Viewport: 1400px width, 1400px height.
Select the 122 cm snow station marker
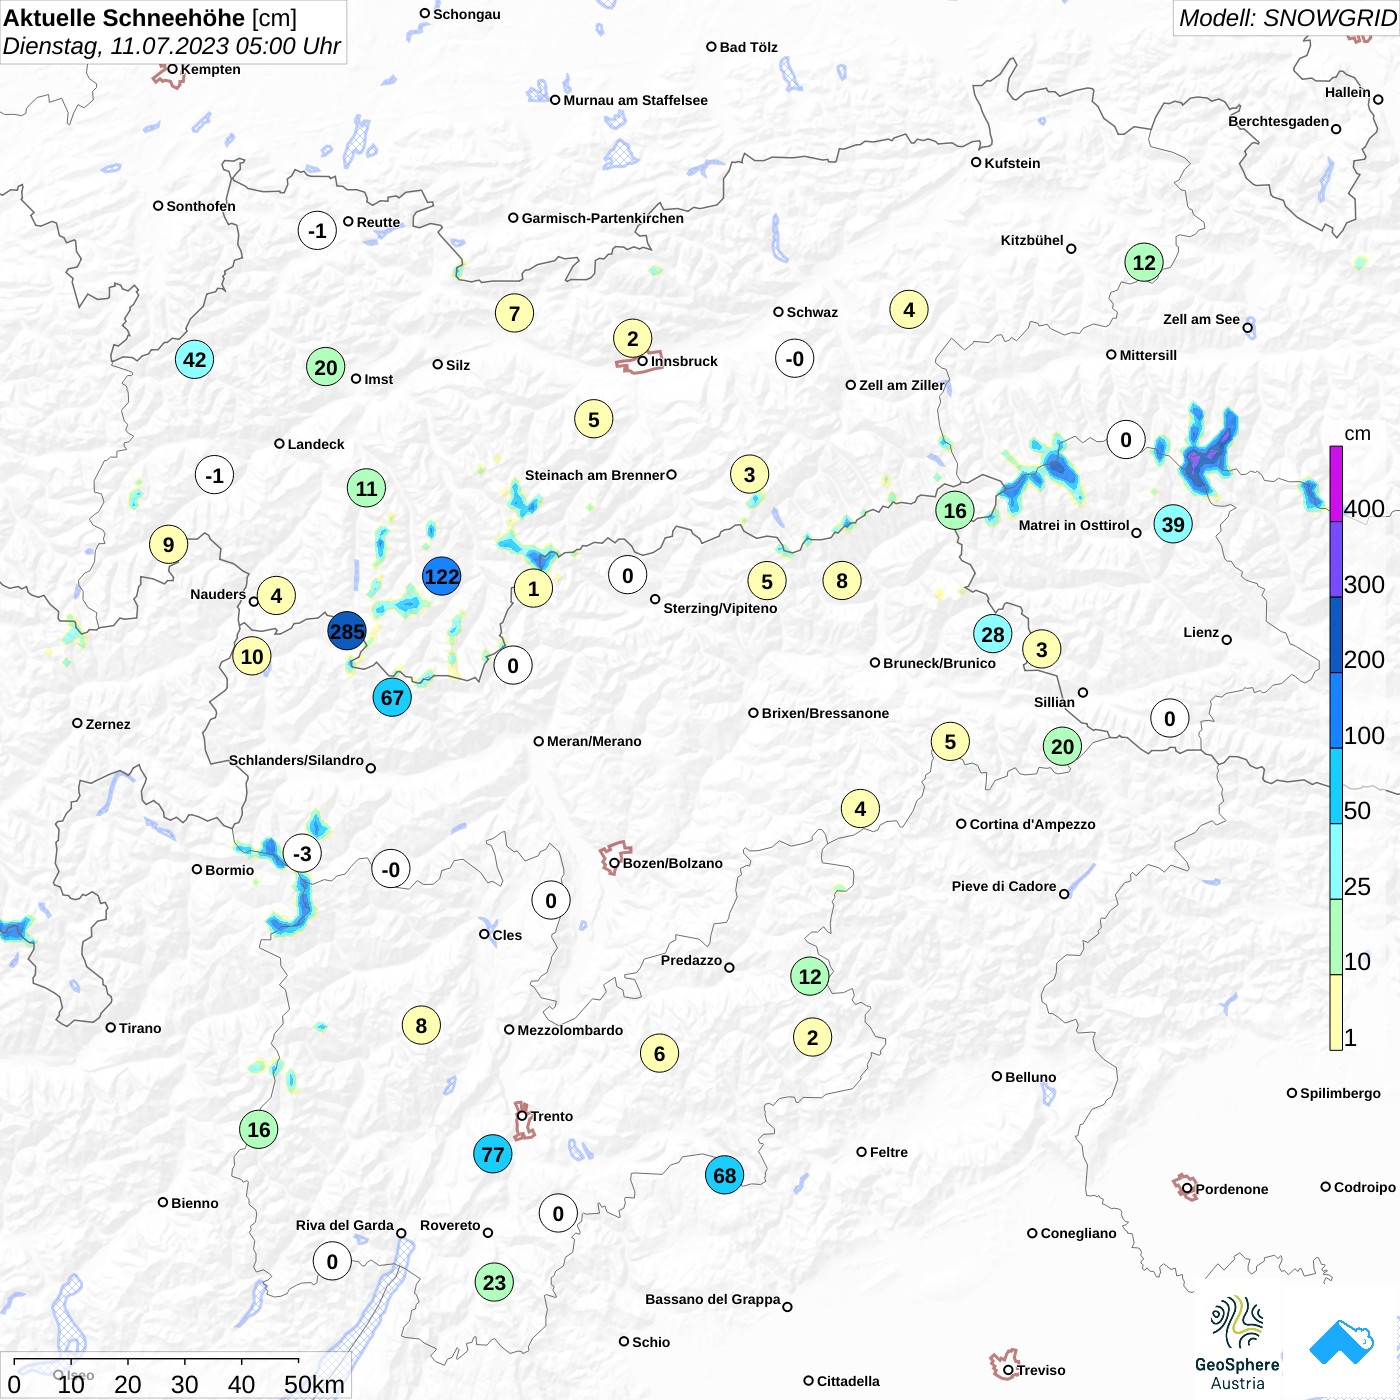(441, 576)
